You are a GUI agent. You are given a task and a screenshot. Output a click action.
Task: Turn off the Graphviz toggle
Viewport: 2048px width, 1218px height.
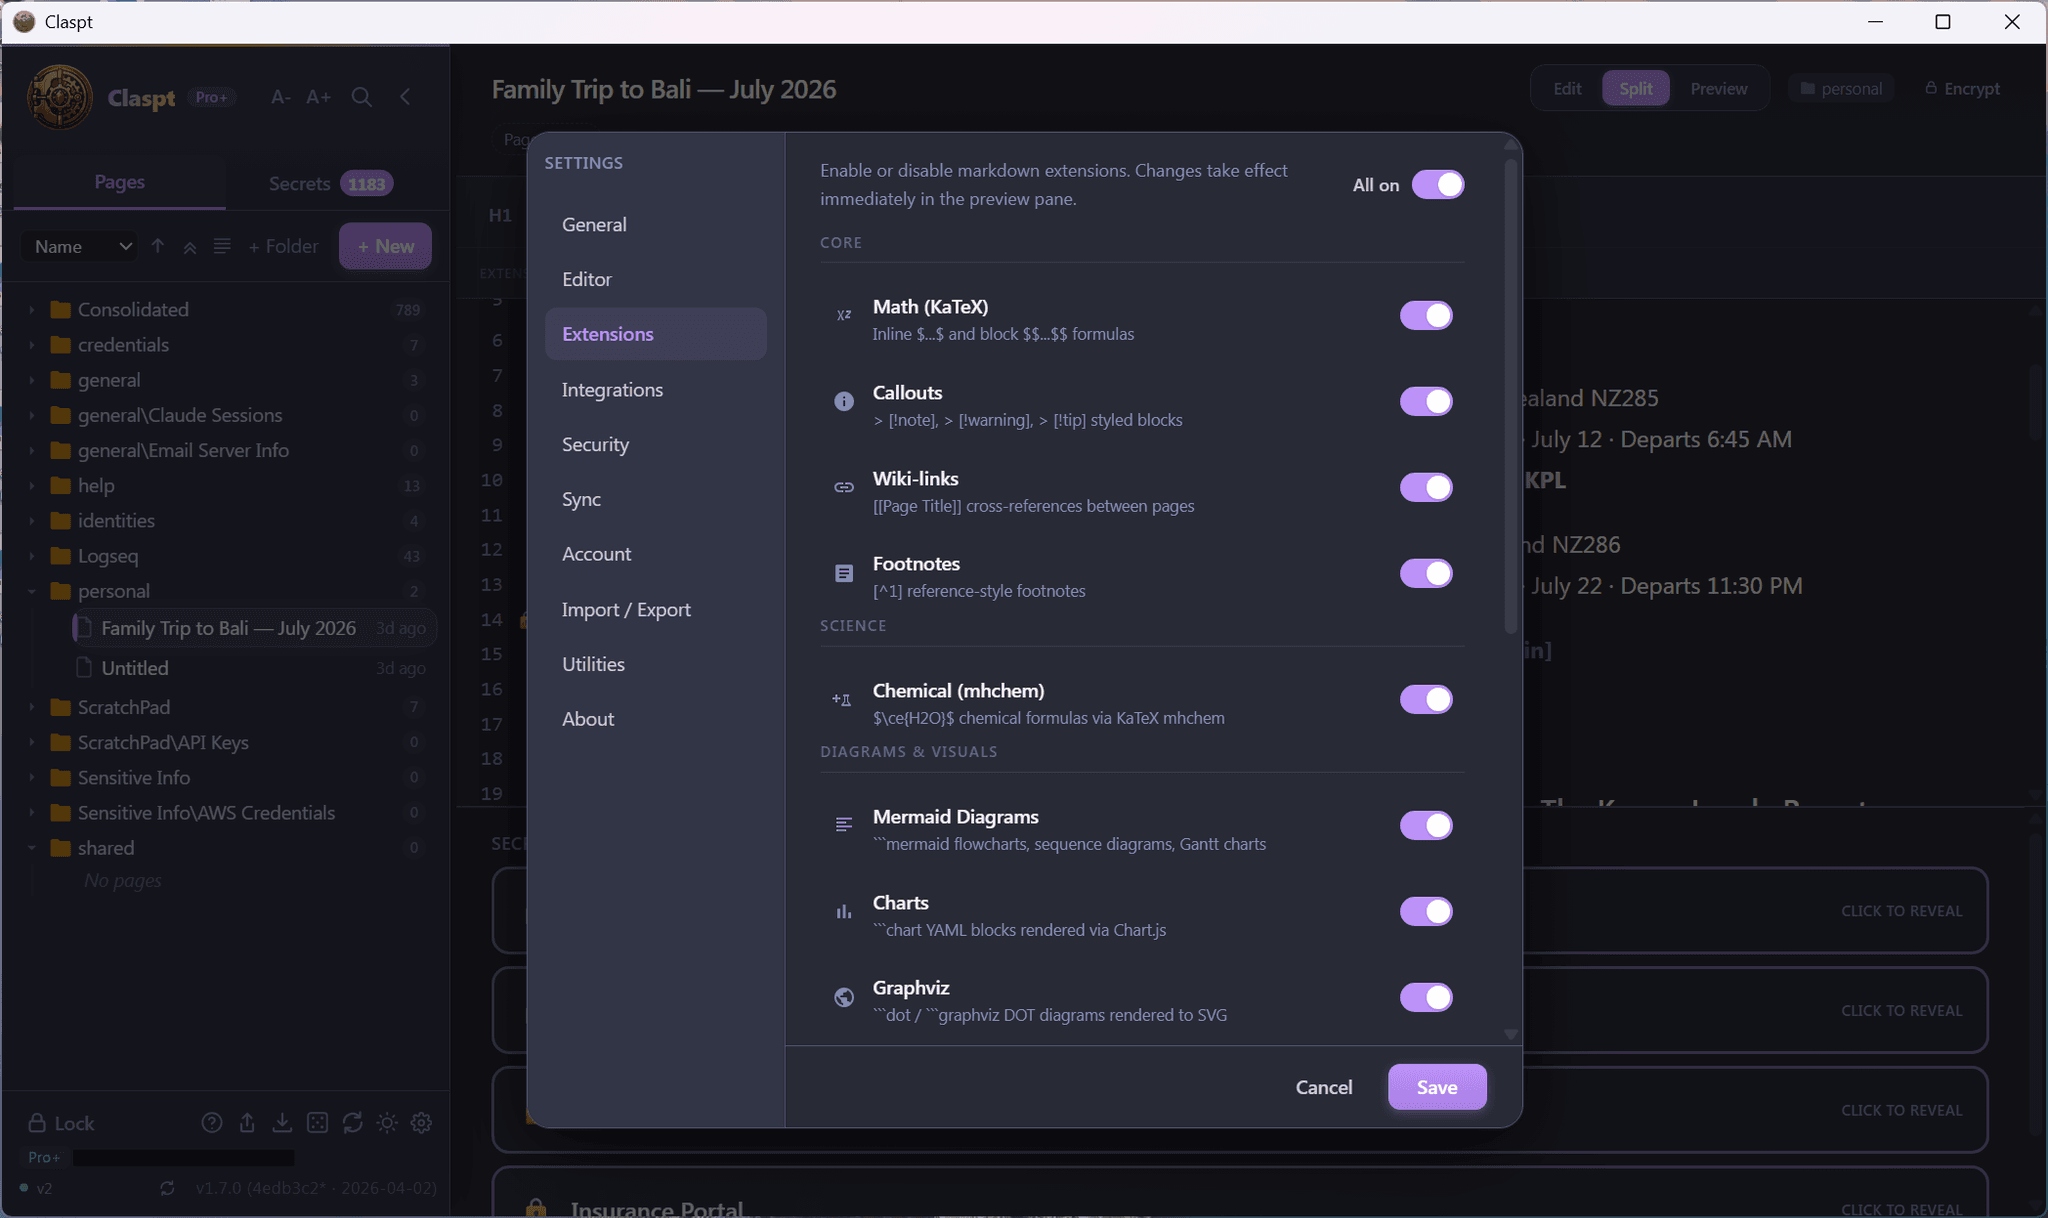[x=1426, y=997]
